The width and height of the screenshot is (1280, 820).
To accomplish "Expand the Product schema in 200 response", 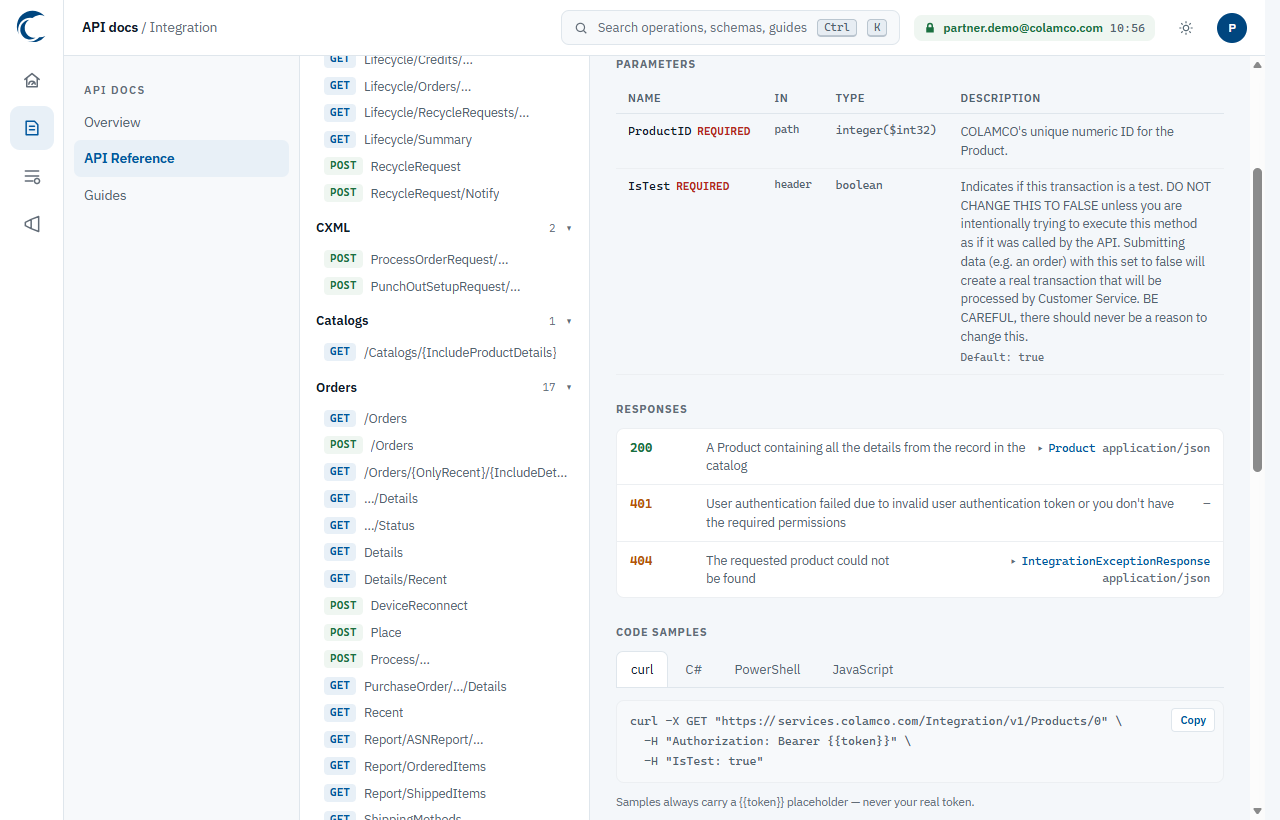I will point(1066,448).
